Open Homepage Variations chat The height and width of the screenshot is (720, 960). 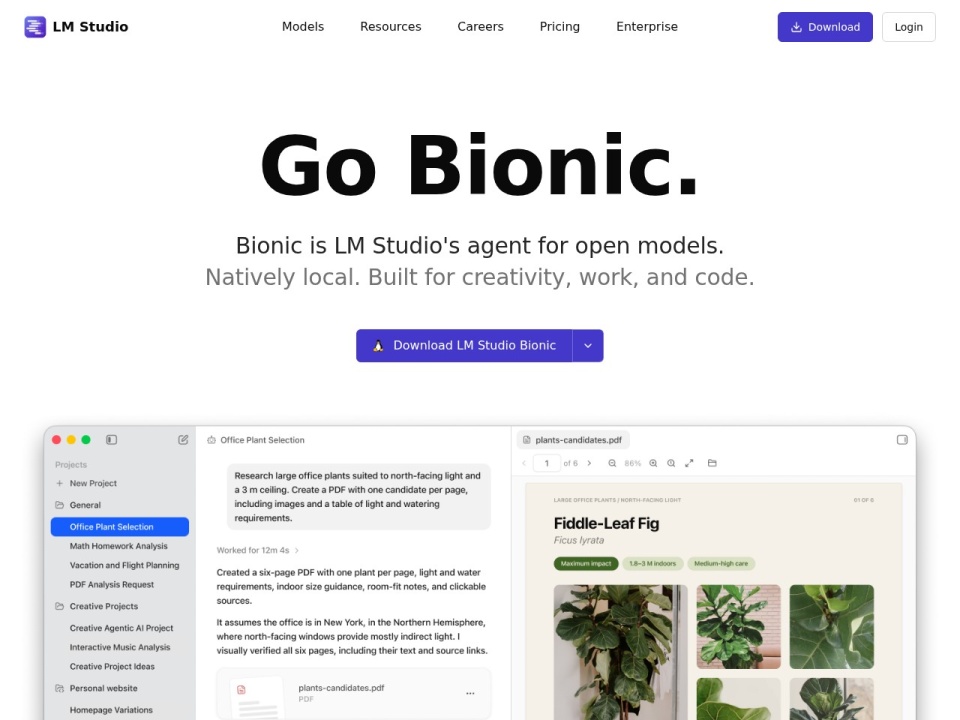coord(111,710)
